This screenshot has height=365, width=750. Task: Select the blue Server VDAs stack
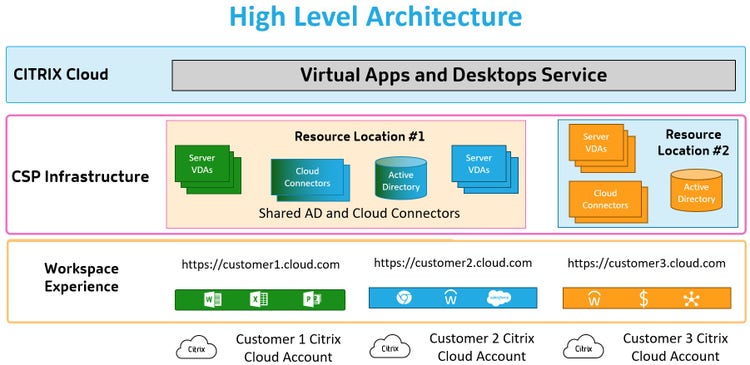click(485, 169)
